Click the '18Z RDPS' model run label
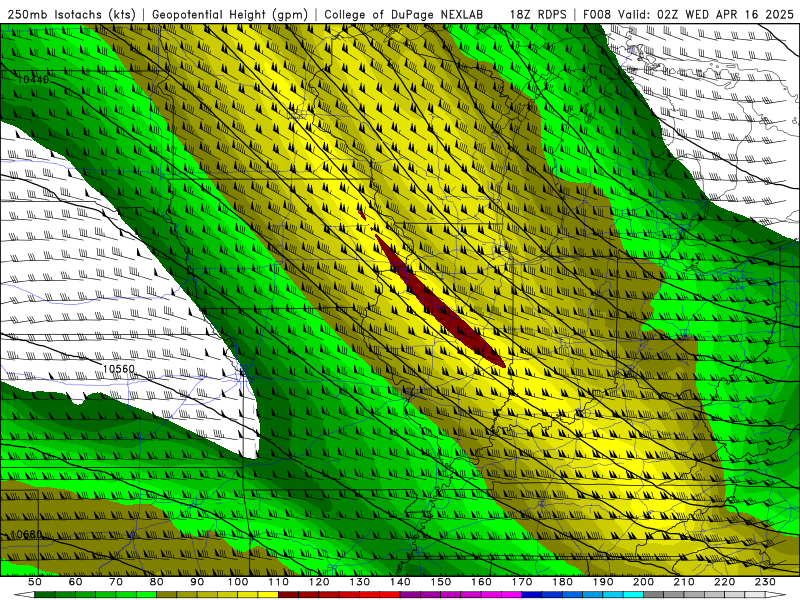800x600 pixels. pyautogui.click(x=538, y=14)
